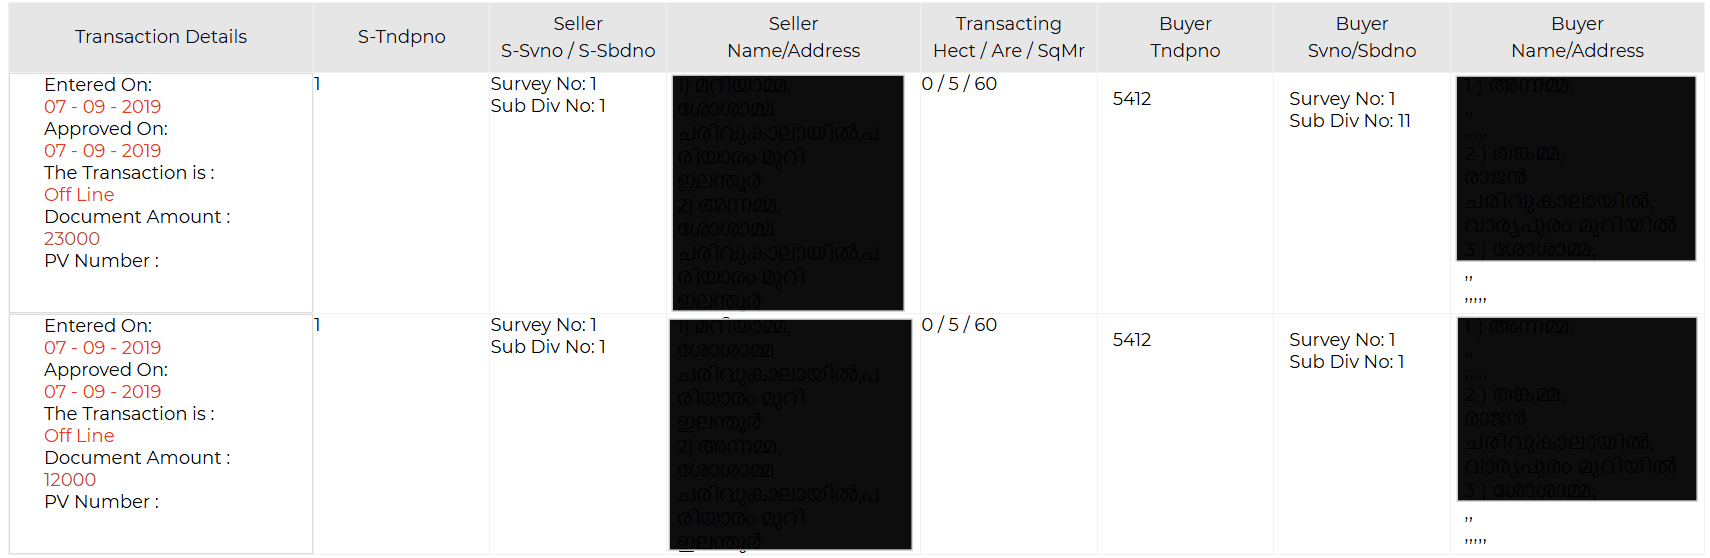Select the document amount value 12000

pos(70,480)
